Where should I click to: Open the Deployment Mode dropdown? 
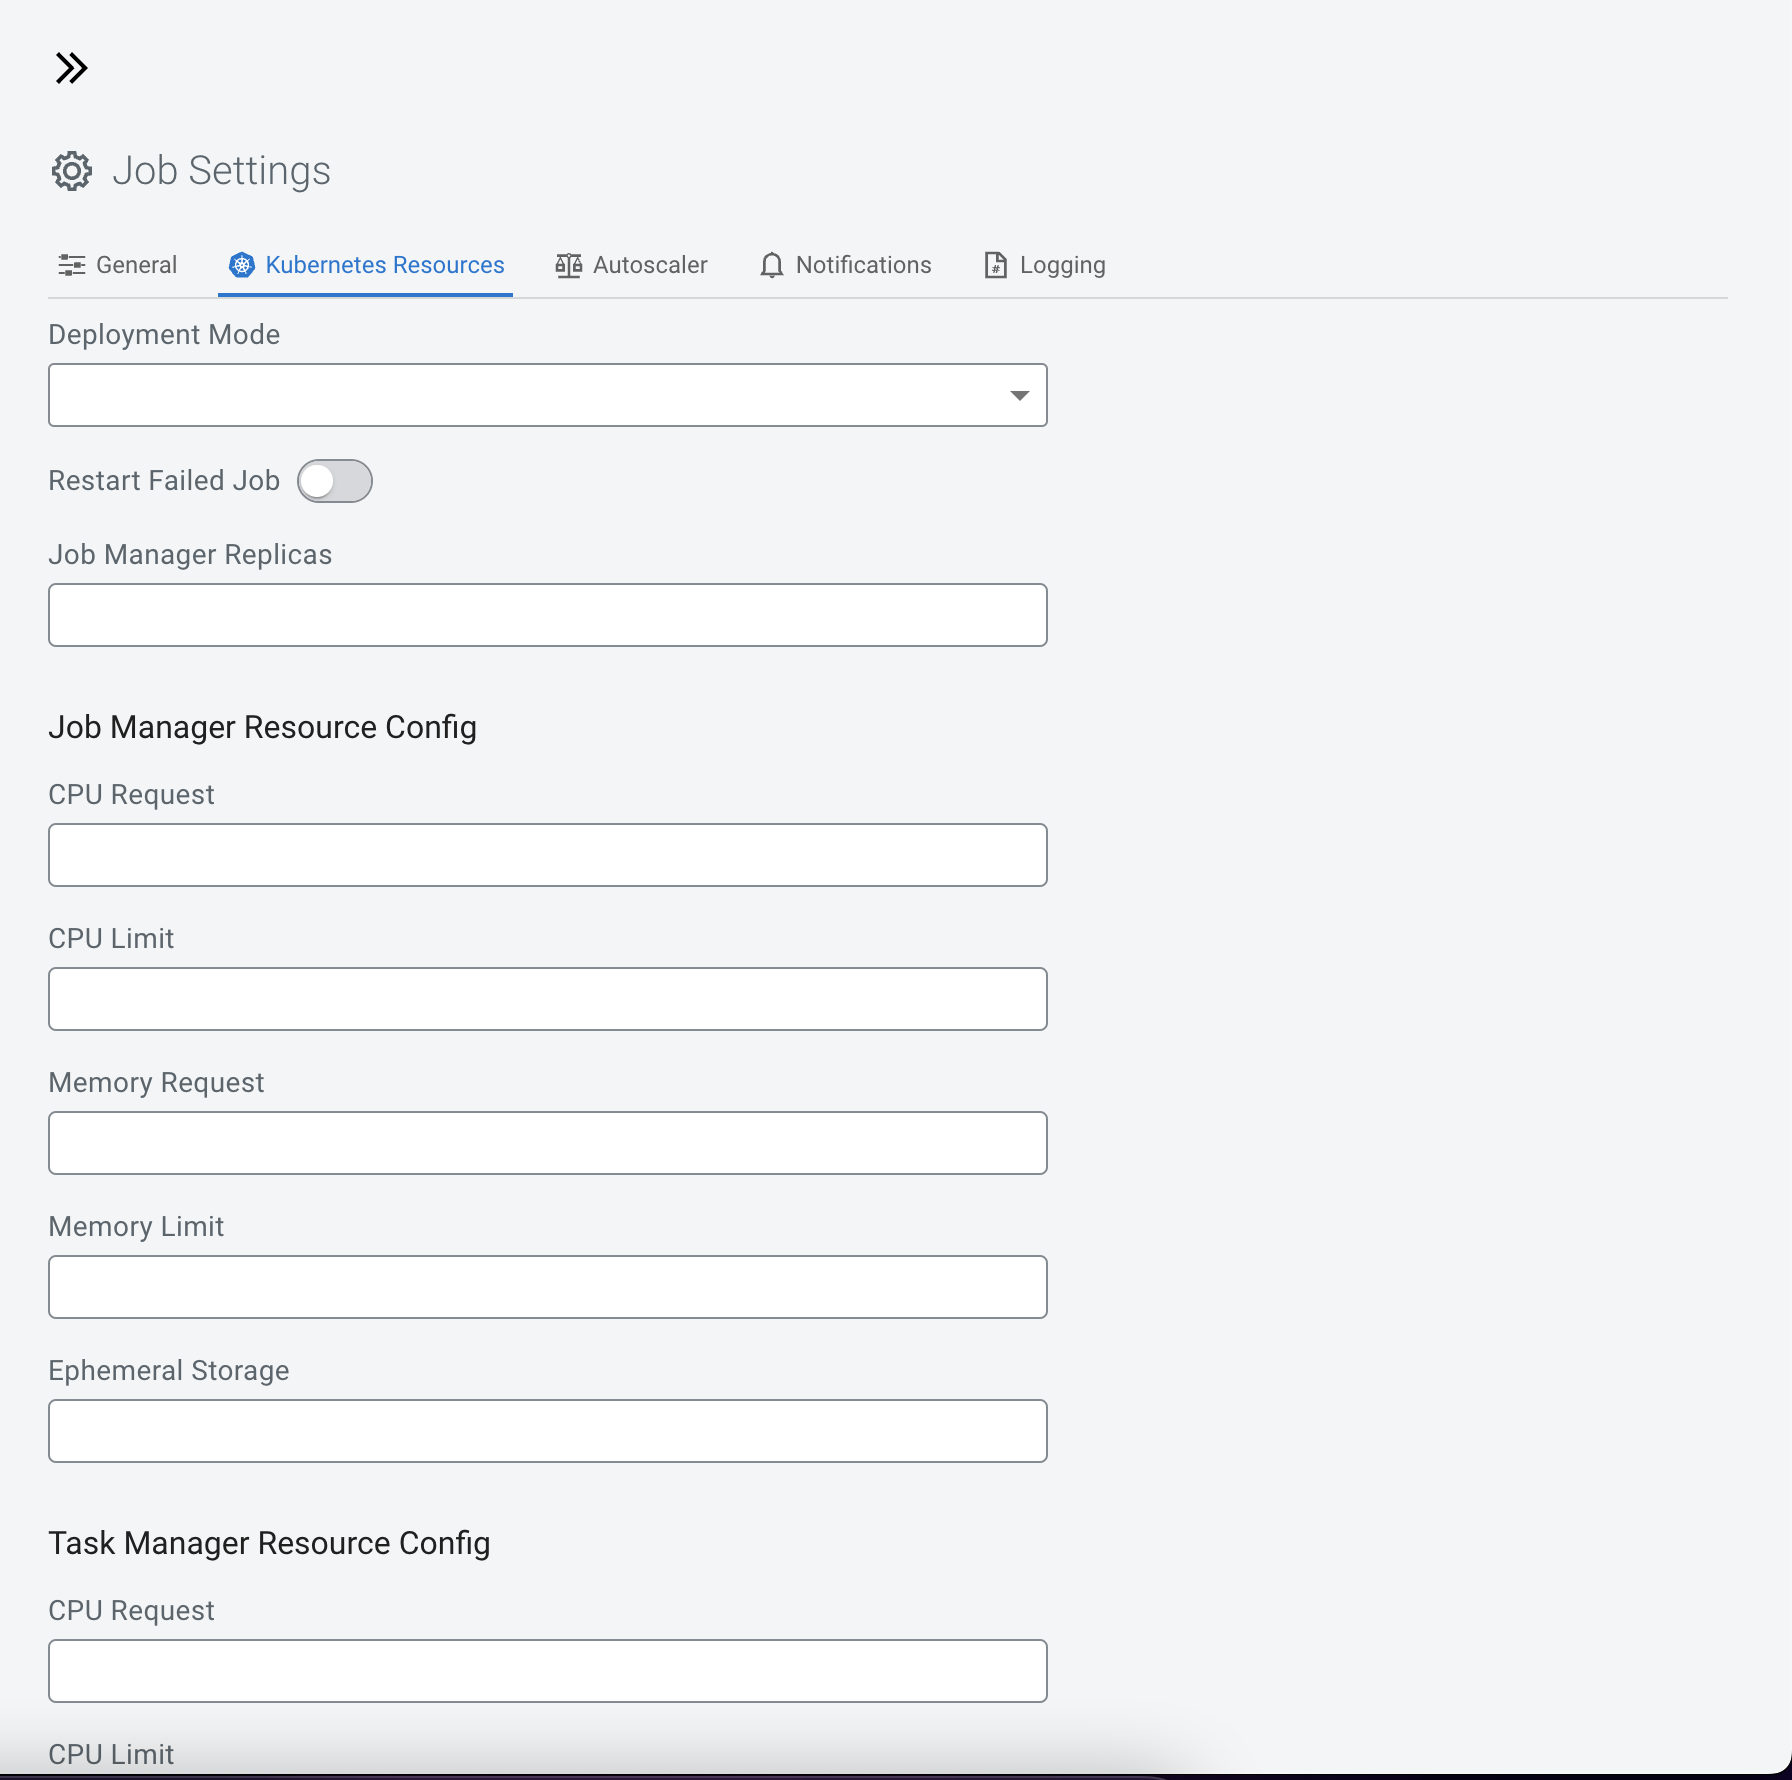tap(530, 395)
